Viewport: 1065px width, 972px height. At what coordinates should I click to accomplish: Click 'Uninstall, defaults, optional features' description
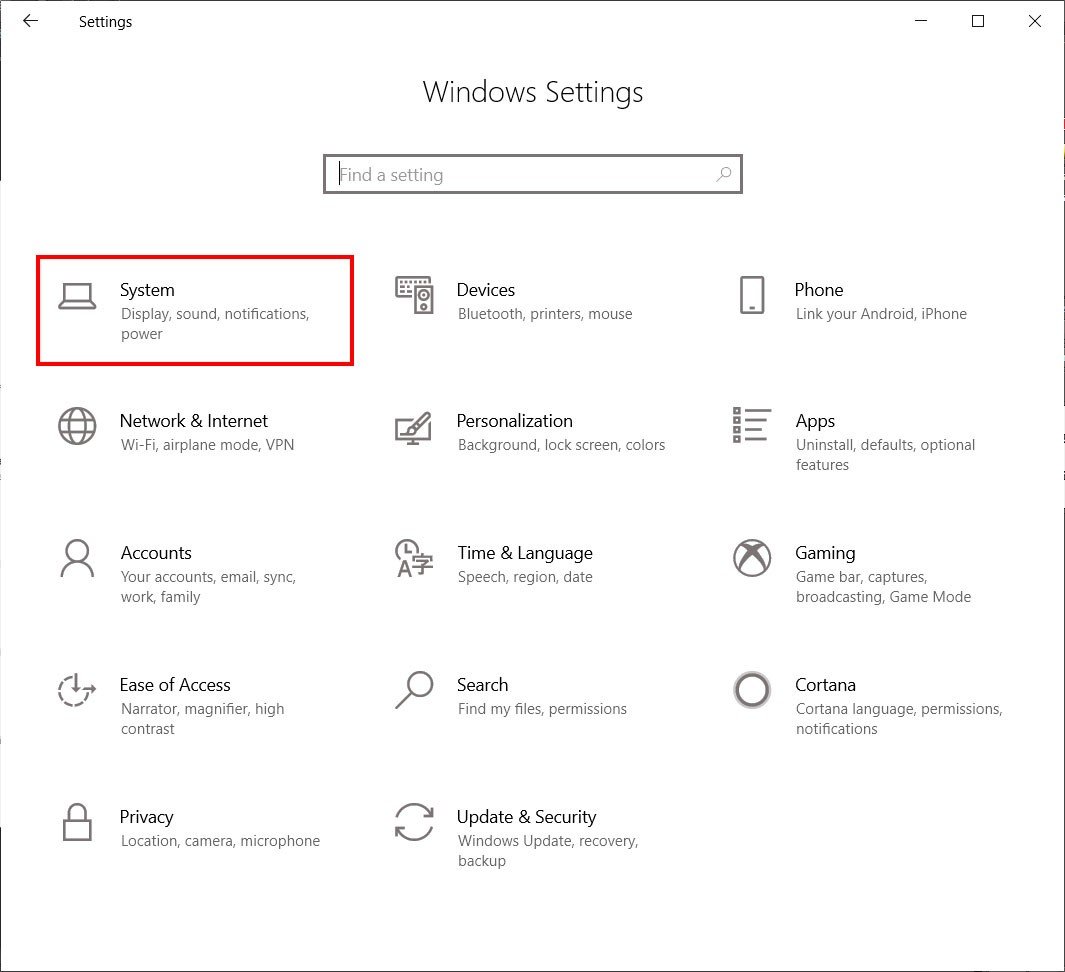click(x=885, y=454)
